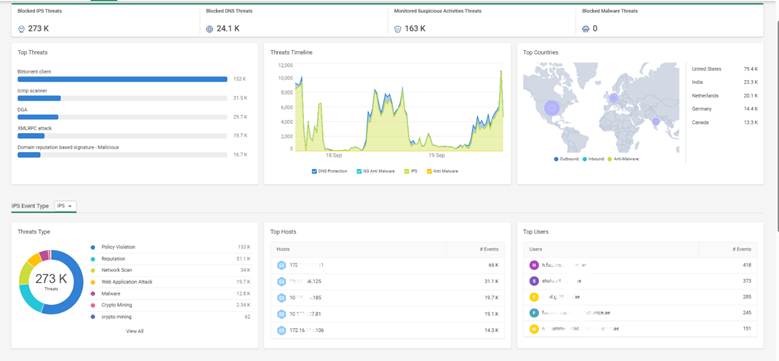Click the 24.1 K Blocked DNS Threats value
The image size is (779, 361).
[228, 29]
